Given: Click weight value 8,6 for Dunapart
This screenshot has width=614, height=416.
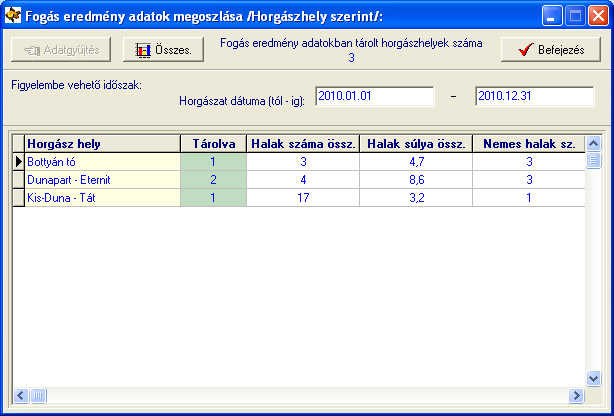Looking at the screenshot, I should pyautogui.click(x=416, y=180).
